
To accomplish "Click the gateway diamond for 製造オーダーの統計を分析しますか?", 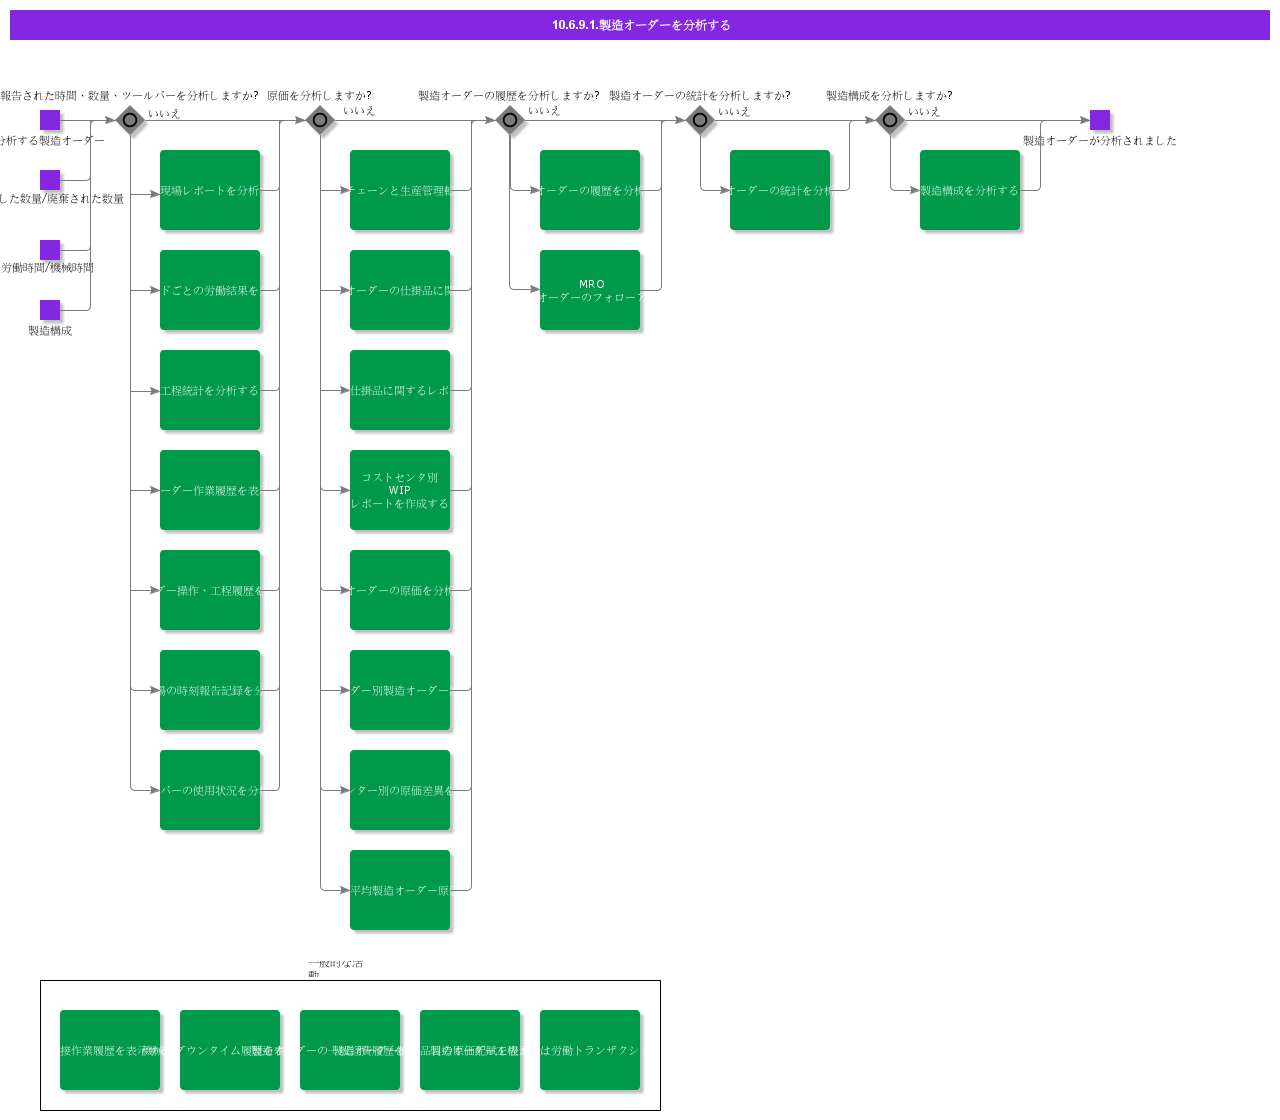I will pyautogui.click(x=700, y=120).
